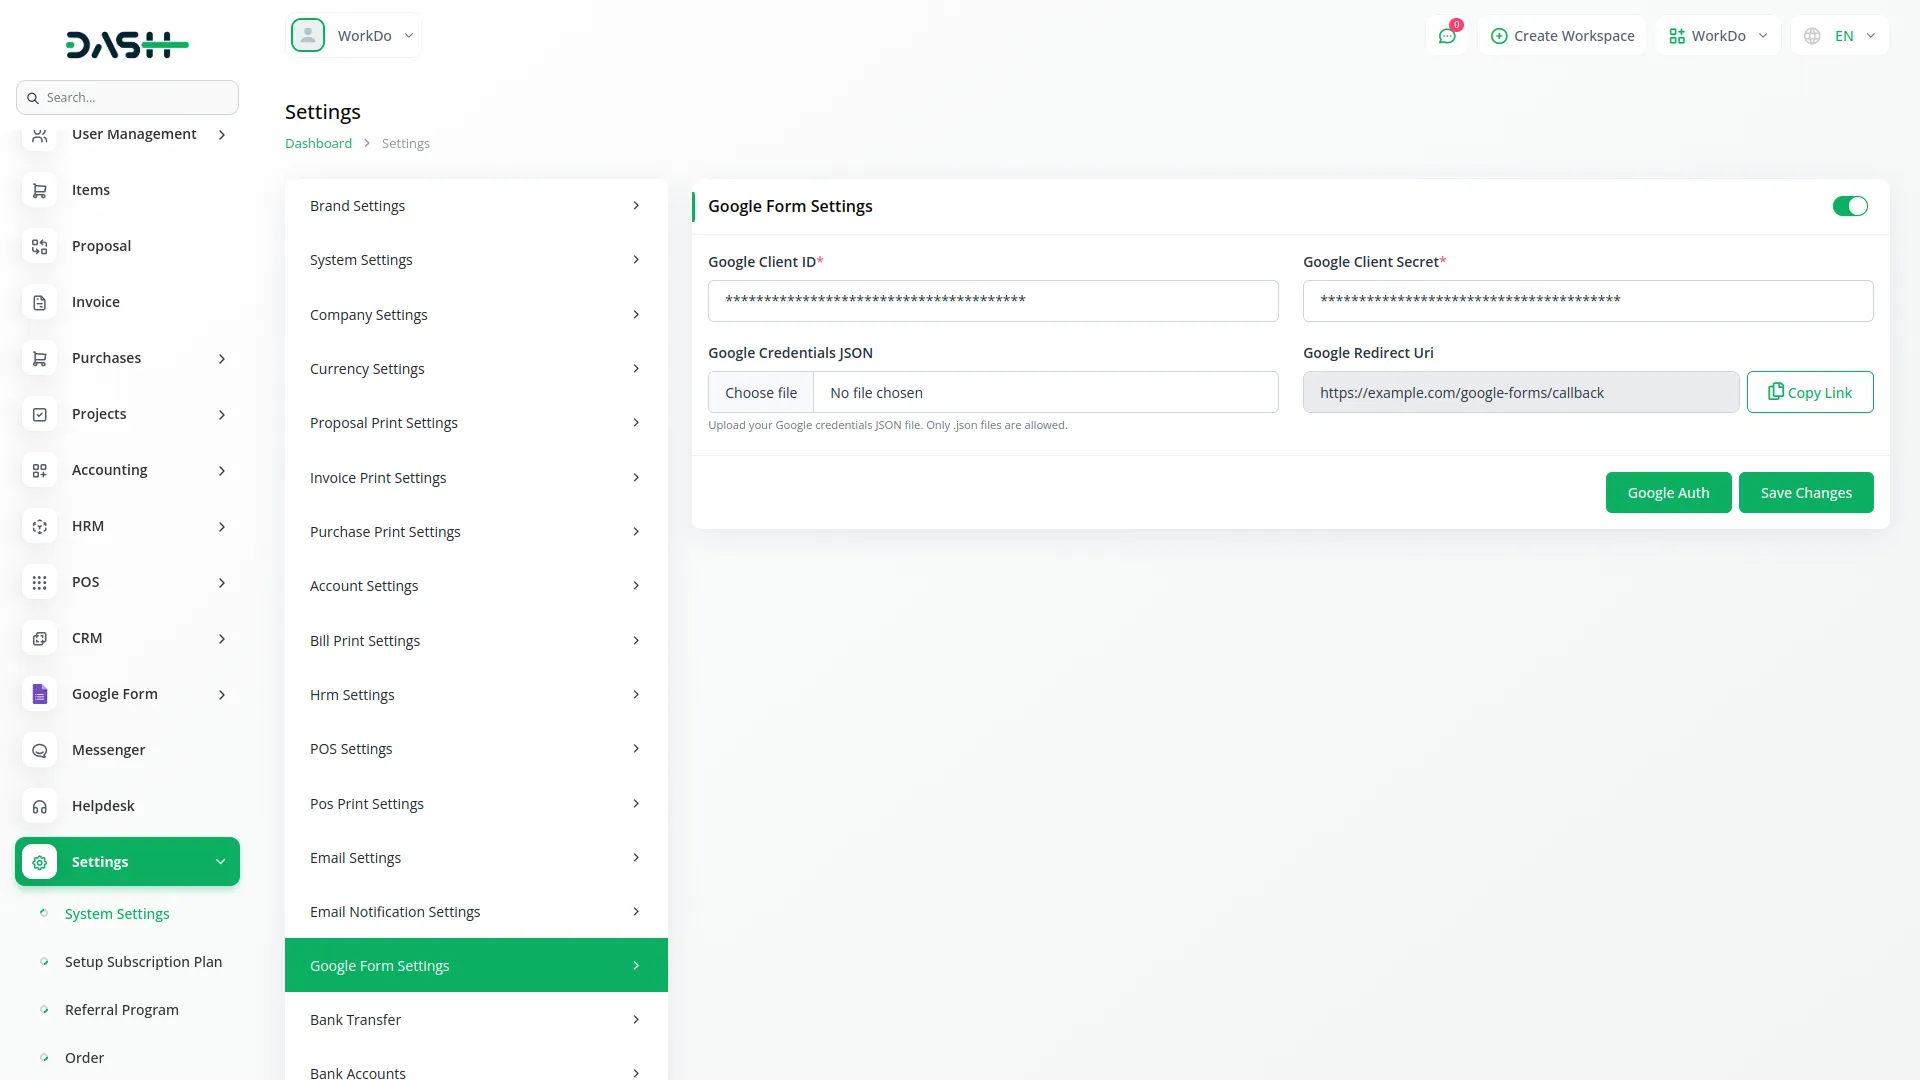Open the EN language selector
Screen dimensions: 1920x1080
pyautogui.click(x=1839, y=35)
